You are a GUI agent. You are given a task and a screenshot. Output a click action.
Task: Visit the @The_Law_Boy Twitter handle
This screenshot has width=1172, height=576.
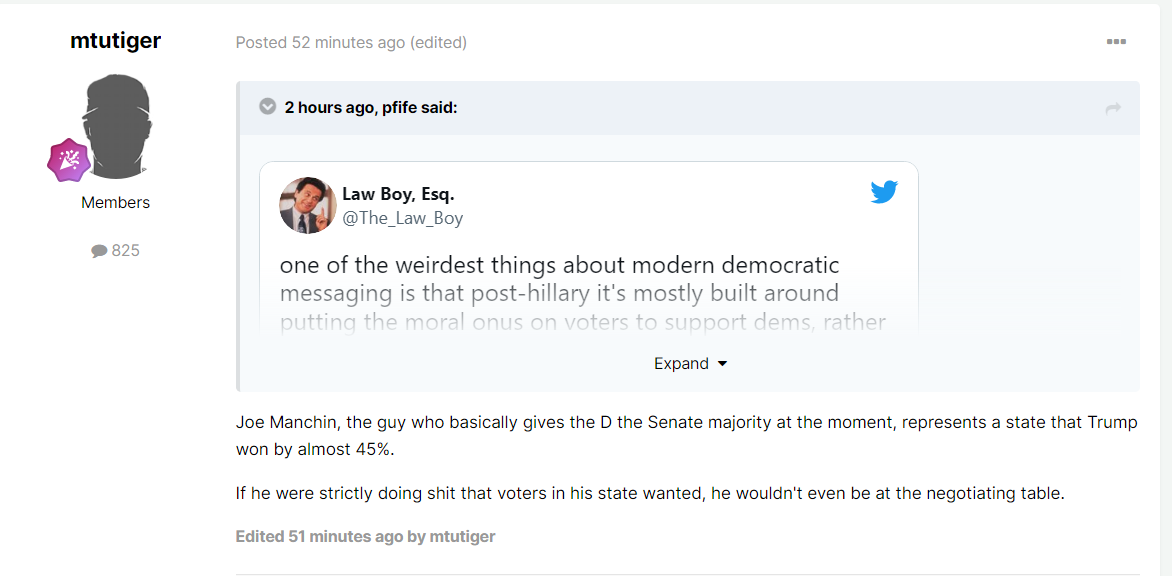403,218
